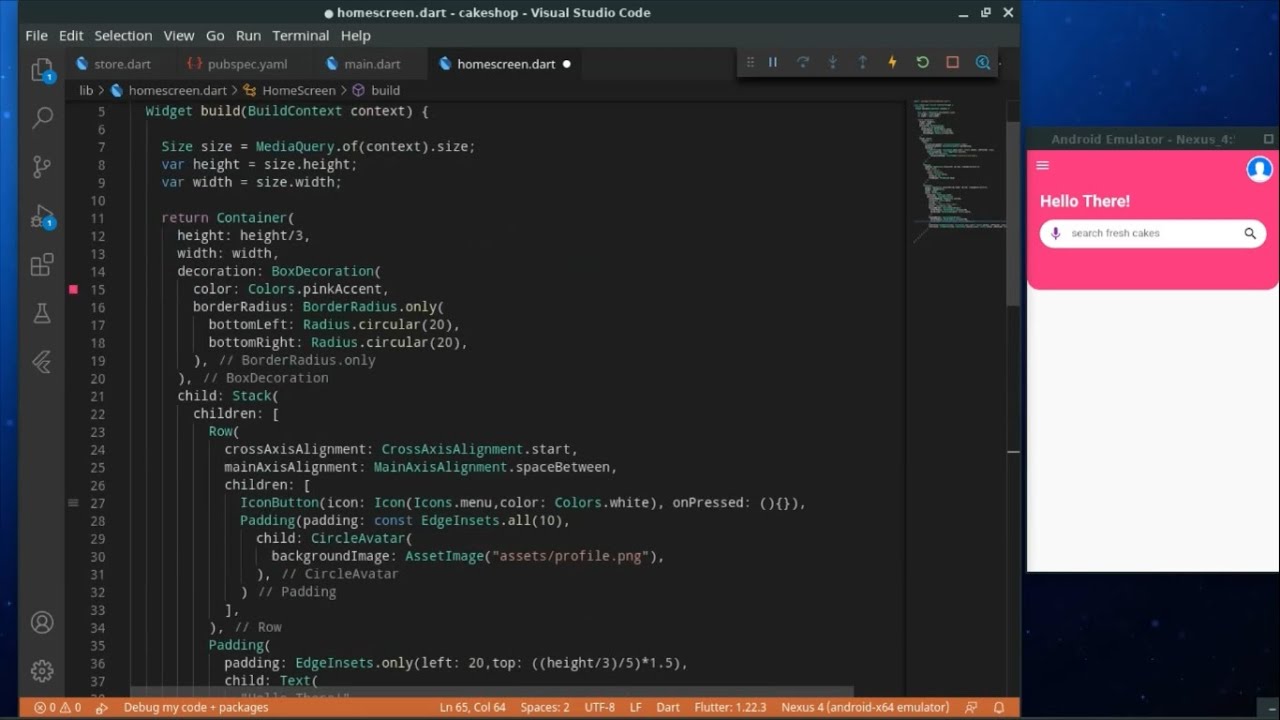1280x720 pixels.
Task: Click the horizontal editor scrollbar
Action: tap(492, 692)
